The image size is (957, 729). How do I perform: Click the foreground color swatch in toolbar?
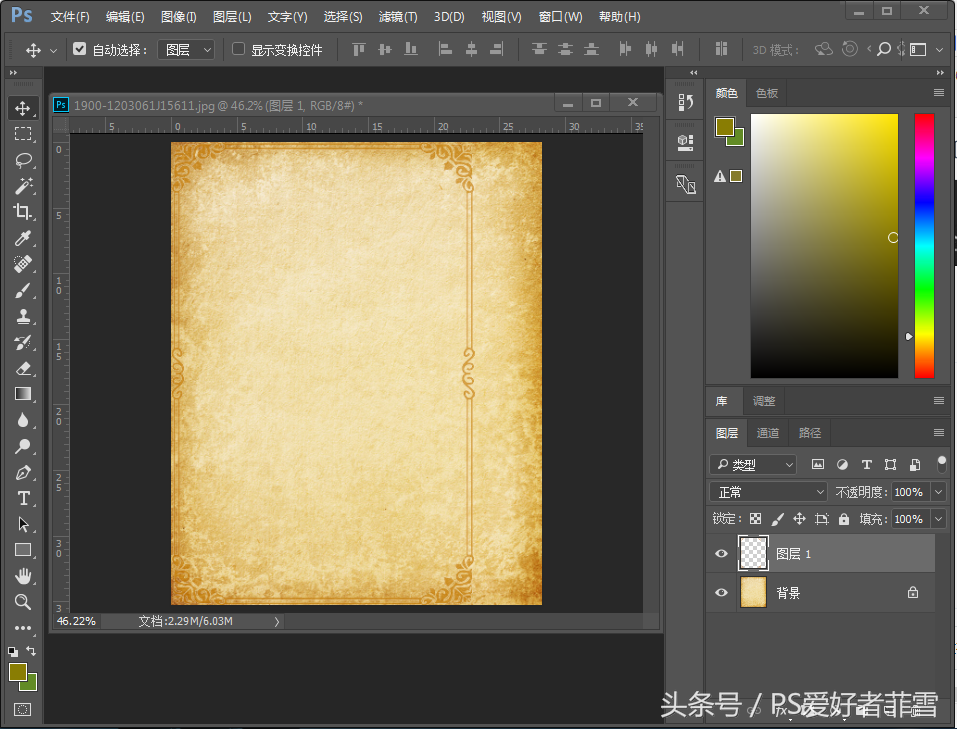[x=18, y=672]
